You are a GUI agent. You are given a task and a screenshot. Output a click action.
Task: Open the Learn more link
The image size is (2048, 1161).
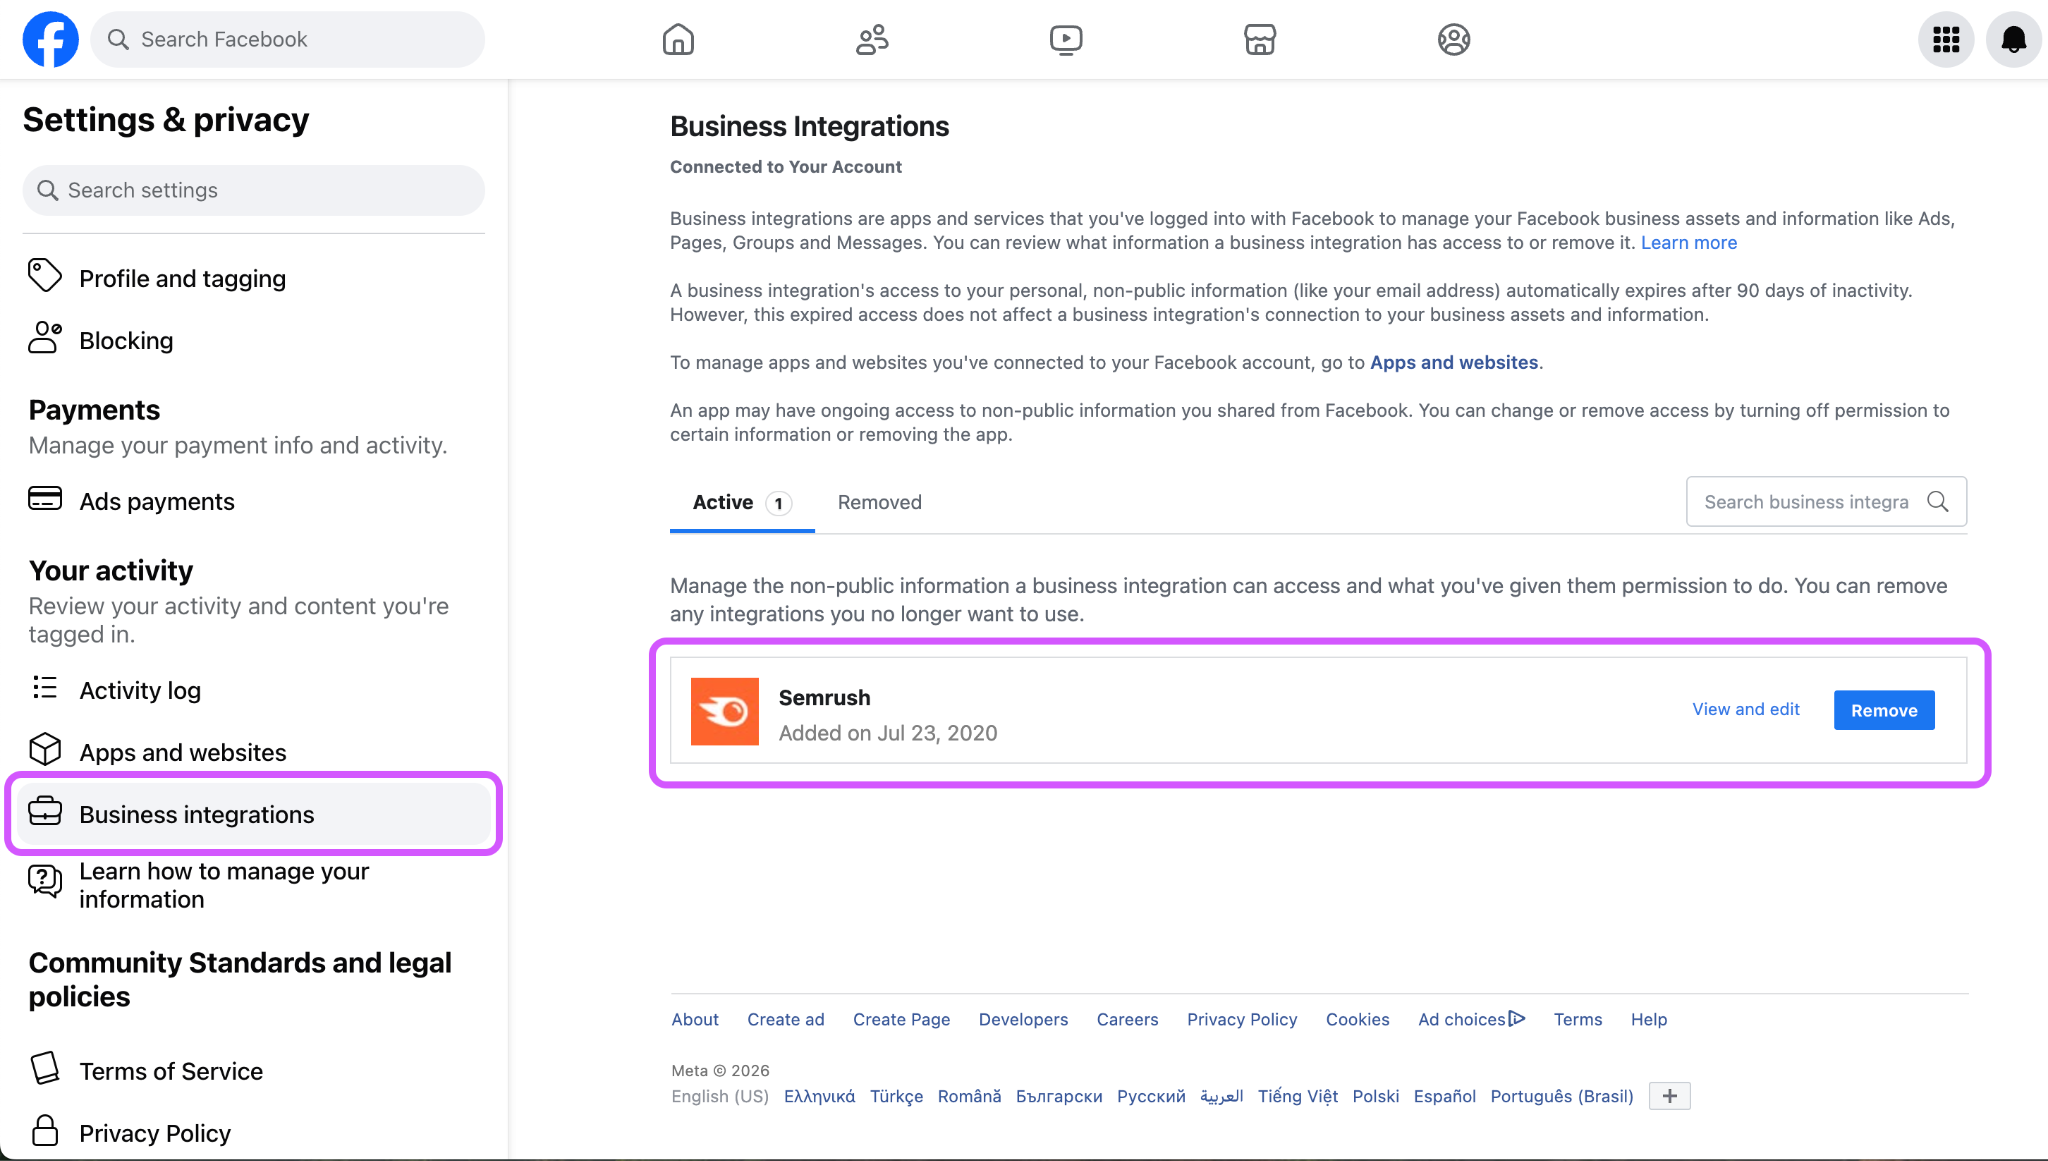click(1688, 242)
